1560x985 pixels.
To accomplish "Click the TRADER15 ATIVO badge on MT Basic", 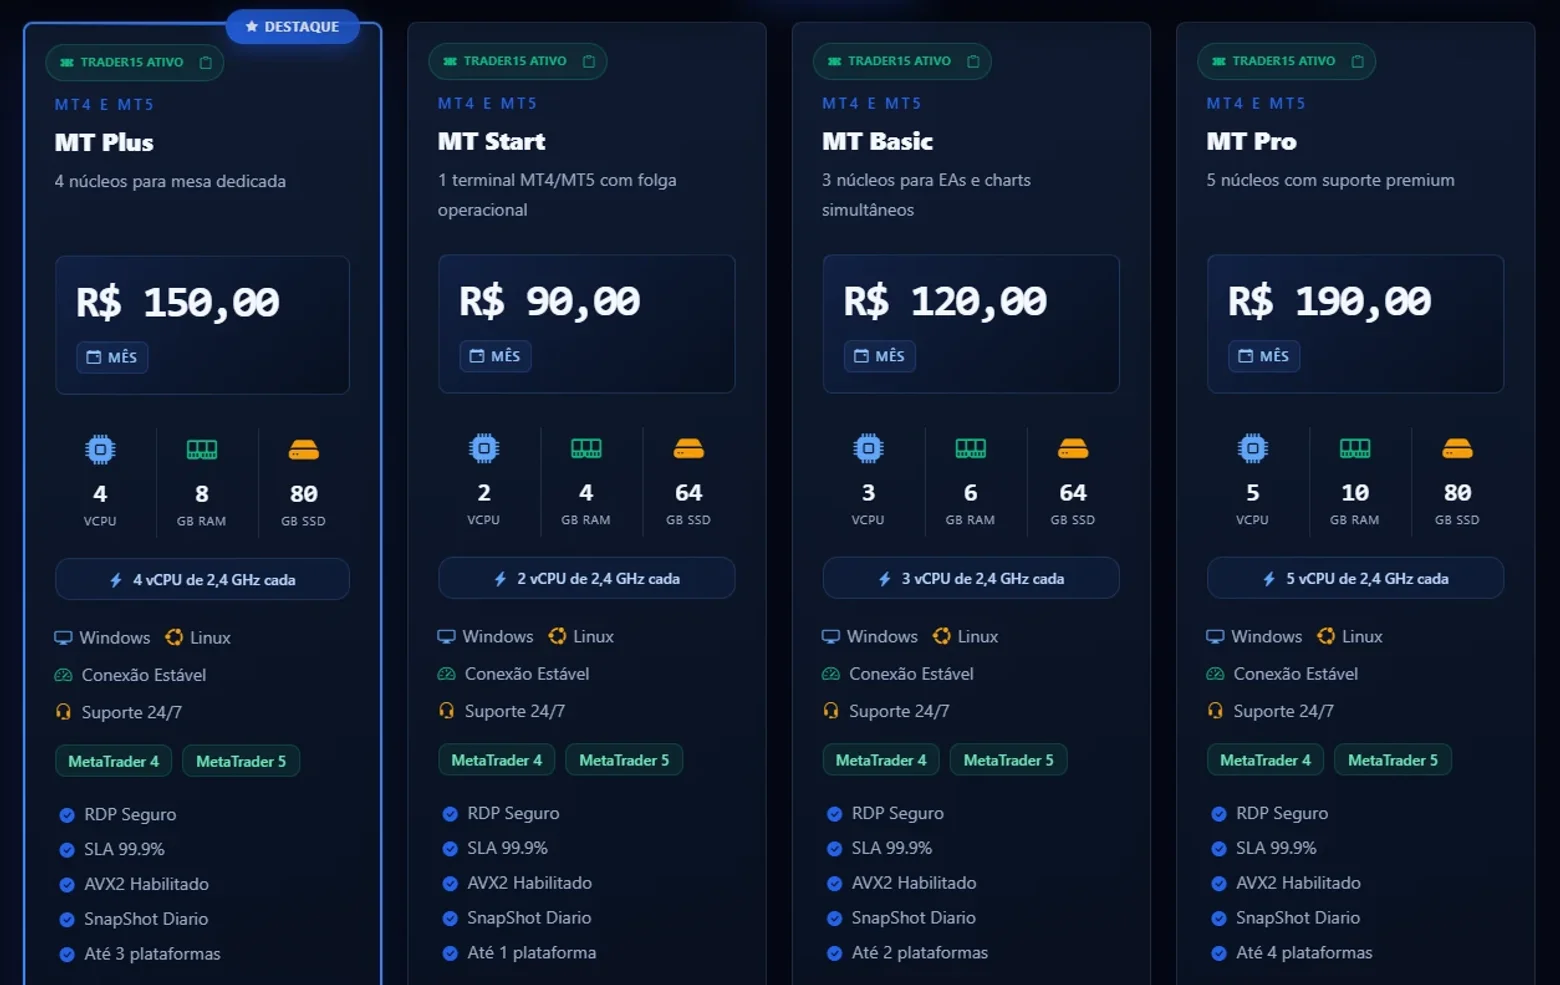I will pyautogui.click(x=902, y=61).
